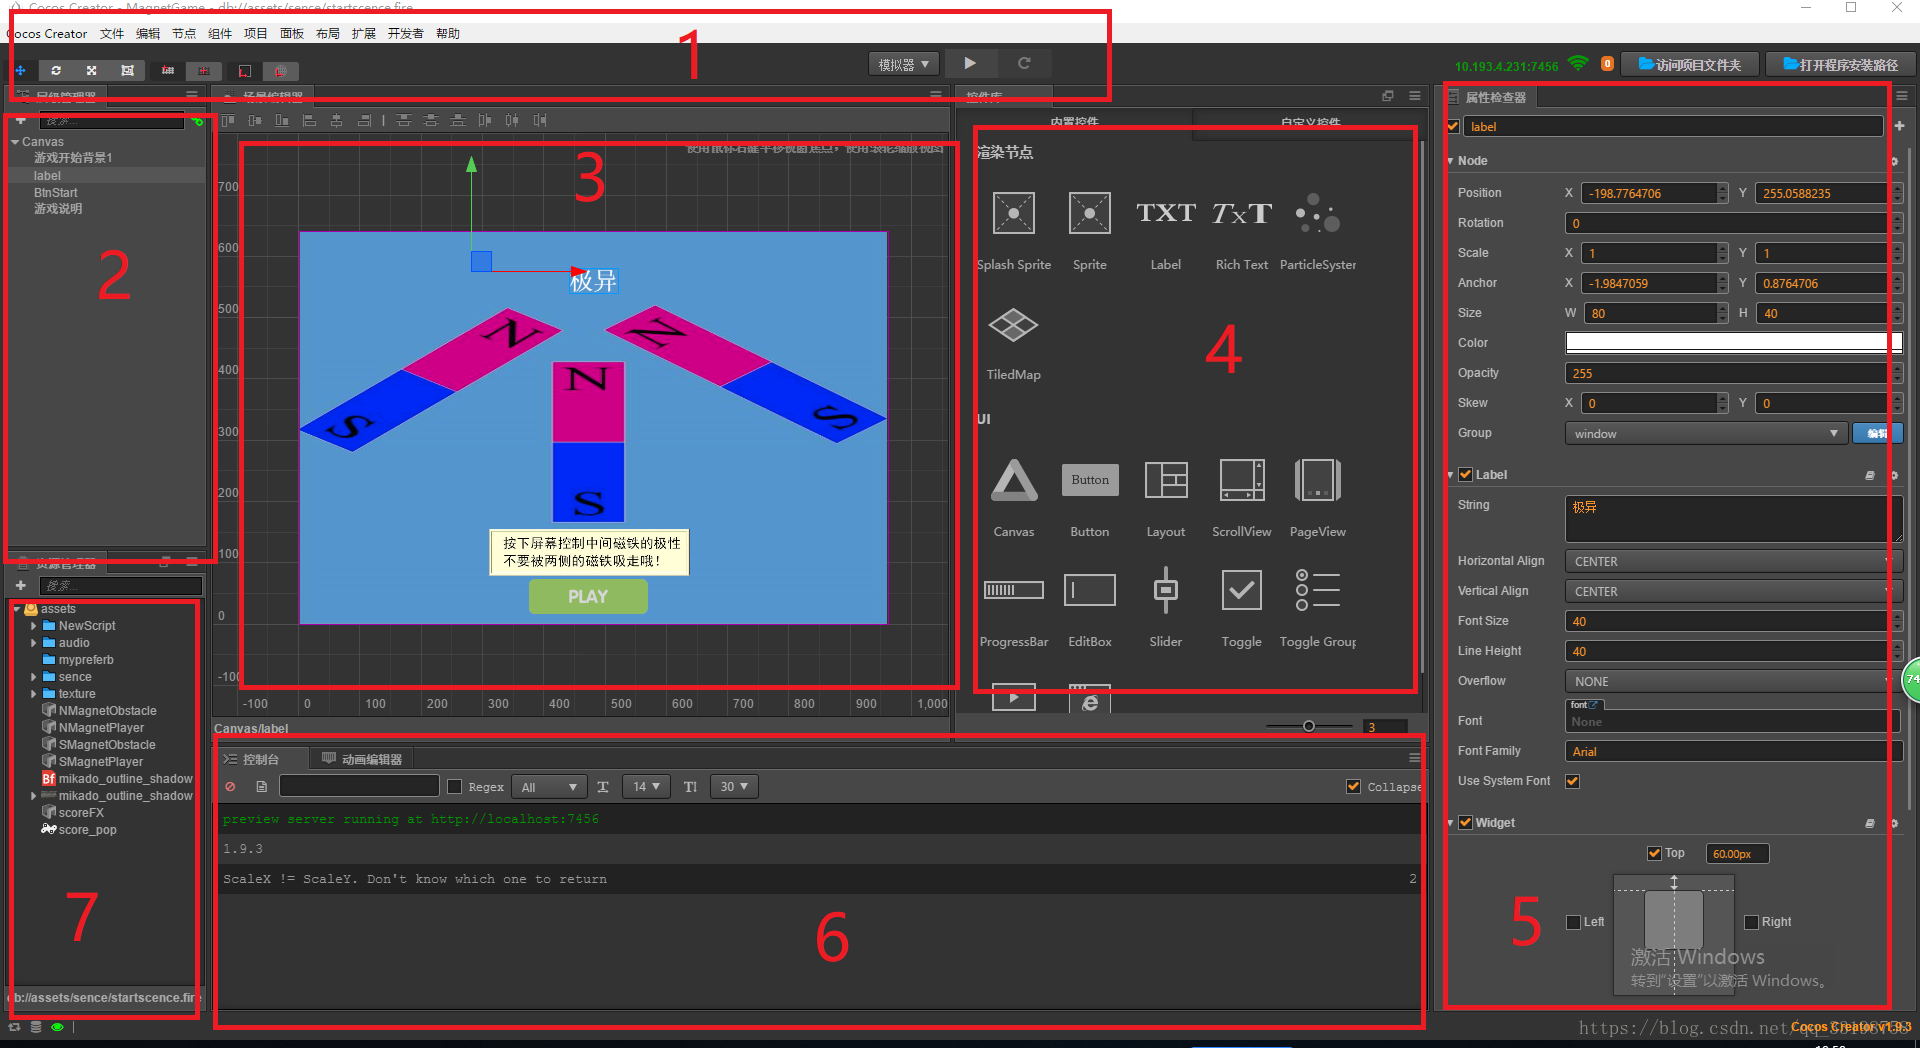The image size is (1920, 1048).
Task: Toggle Widget Top alignment checkbox
Action: click(x=1654, y=853)
